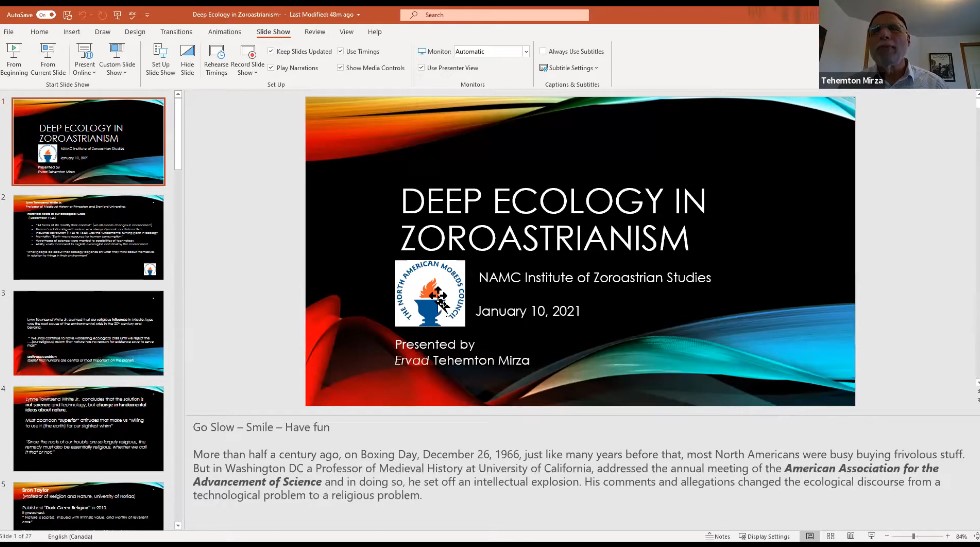Open the Review tab

[x=314, y=31]
